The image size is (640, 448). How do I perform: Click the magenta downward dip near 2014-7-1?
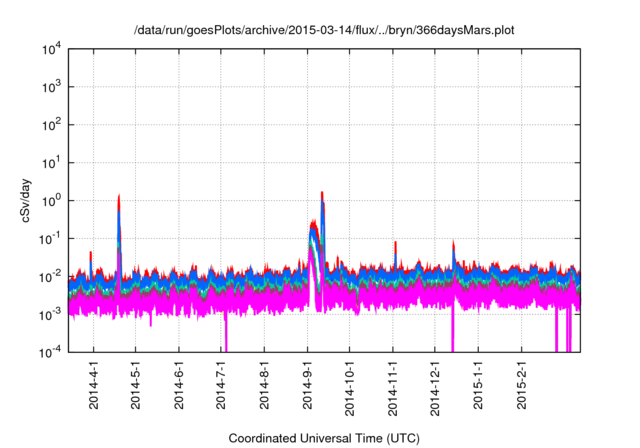click(x=226, y=335)
